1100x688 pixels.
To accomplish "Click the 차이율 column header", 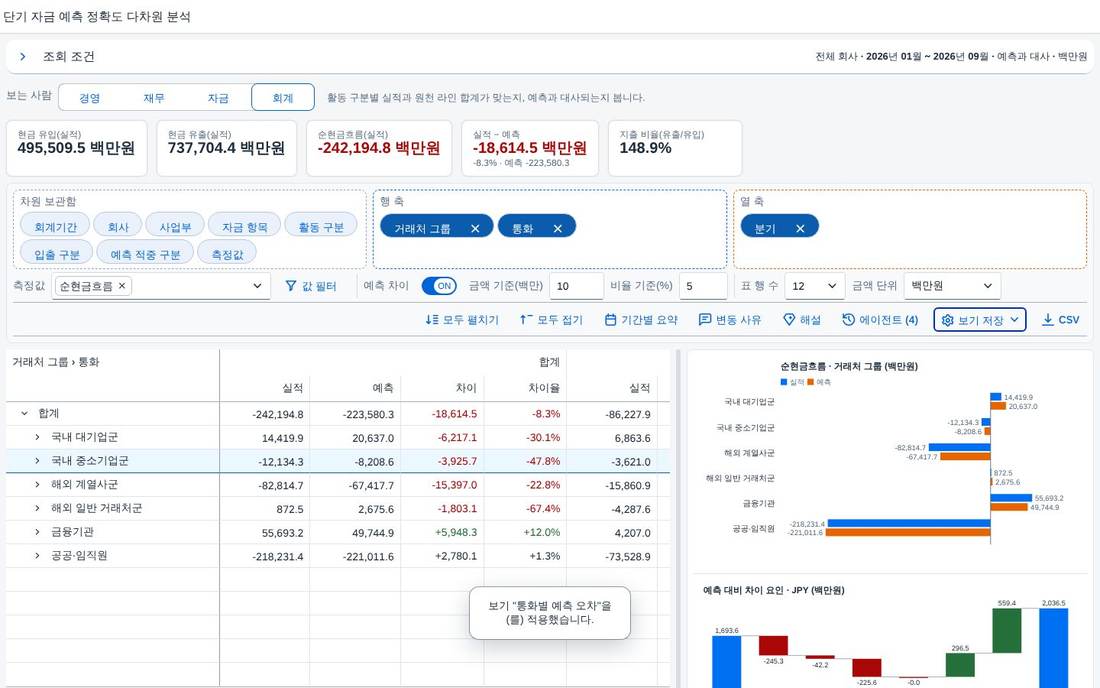I will coord(526,388).
